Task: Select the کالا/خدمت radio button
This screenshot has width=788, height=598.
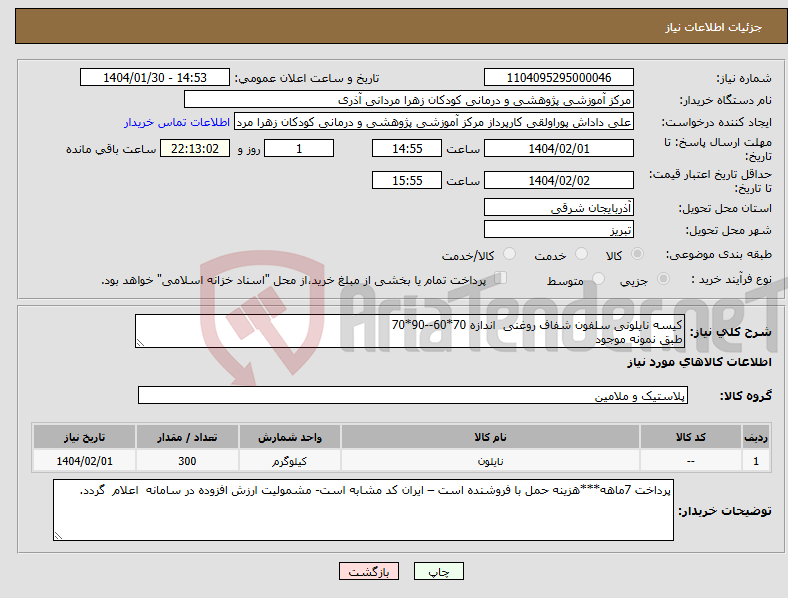Action: pos(509,254)
